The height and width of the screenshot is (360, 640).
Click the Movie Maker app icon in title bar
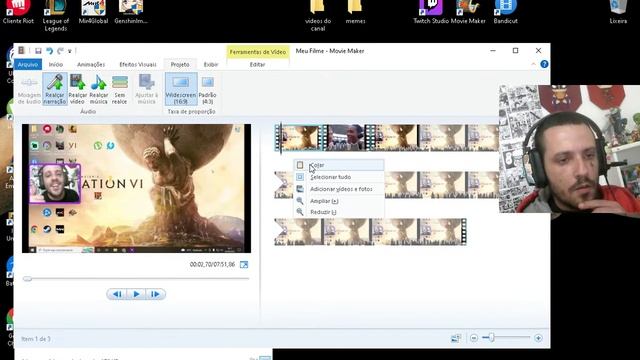point(21,51)
